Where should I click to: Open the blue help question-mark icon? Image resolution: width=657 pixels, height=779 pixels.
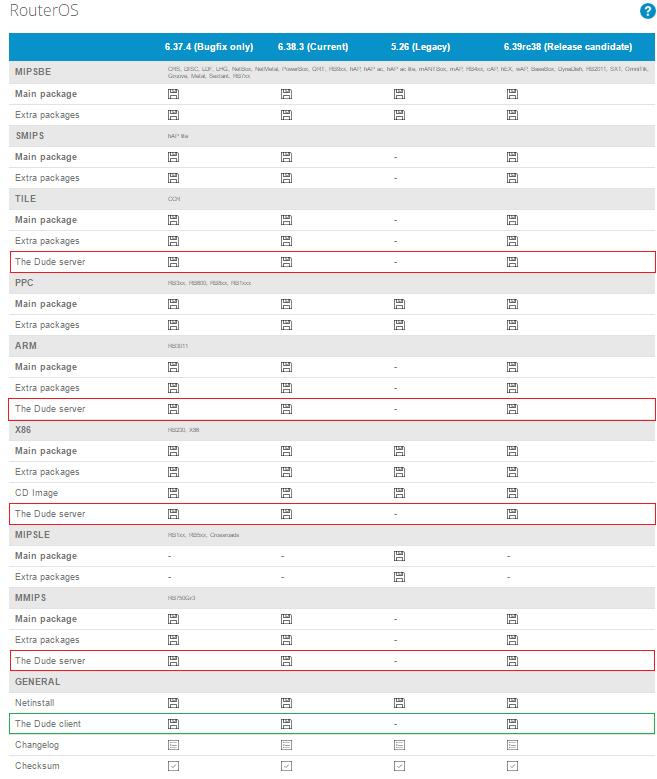[x=647, y=11]
